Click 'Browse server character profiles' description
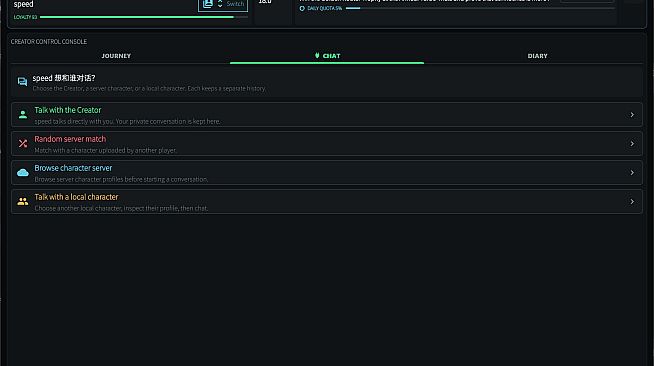Viewport: 654px width, 366px height. click(x=121, y=179)
